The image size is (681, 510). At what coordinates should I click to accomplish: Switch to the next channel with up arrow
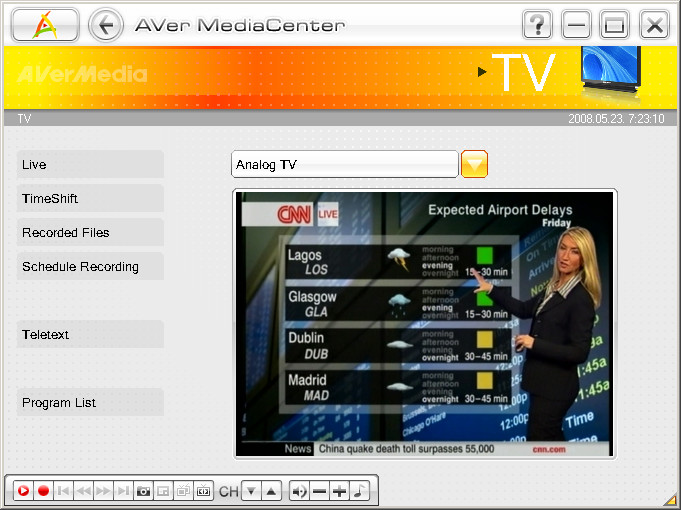(271, 491)
